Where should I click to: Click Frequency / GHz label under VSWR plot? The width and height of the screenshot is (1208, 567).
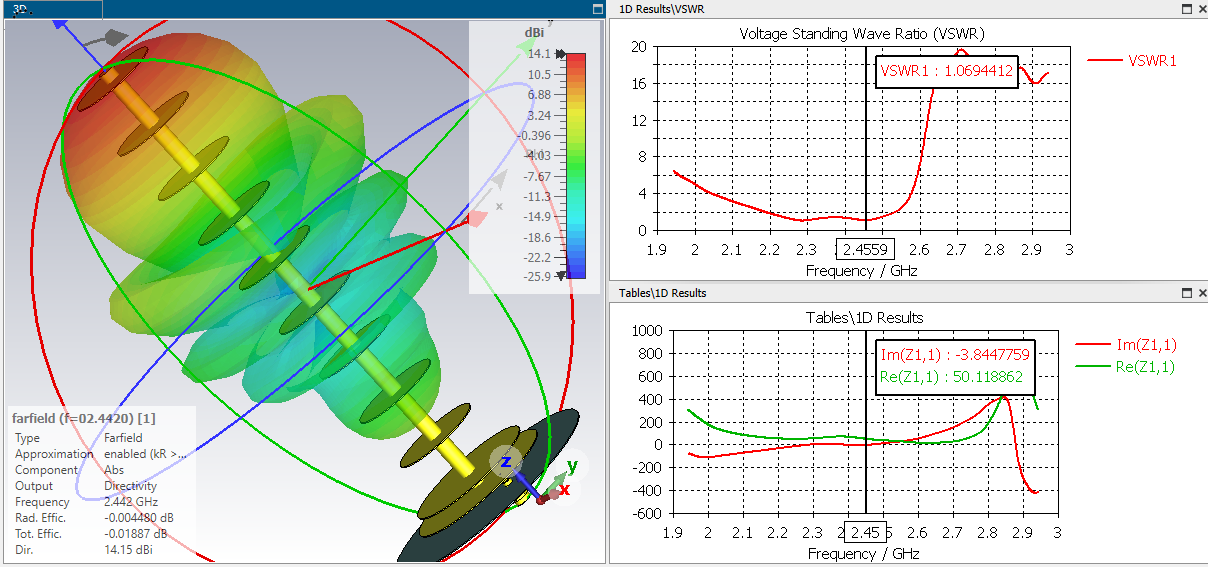tap(861, 270)
